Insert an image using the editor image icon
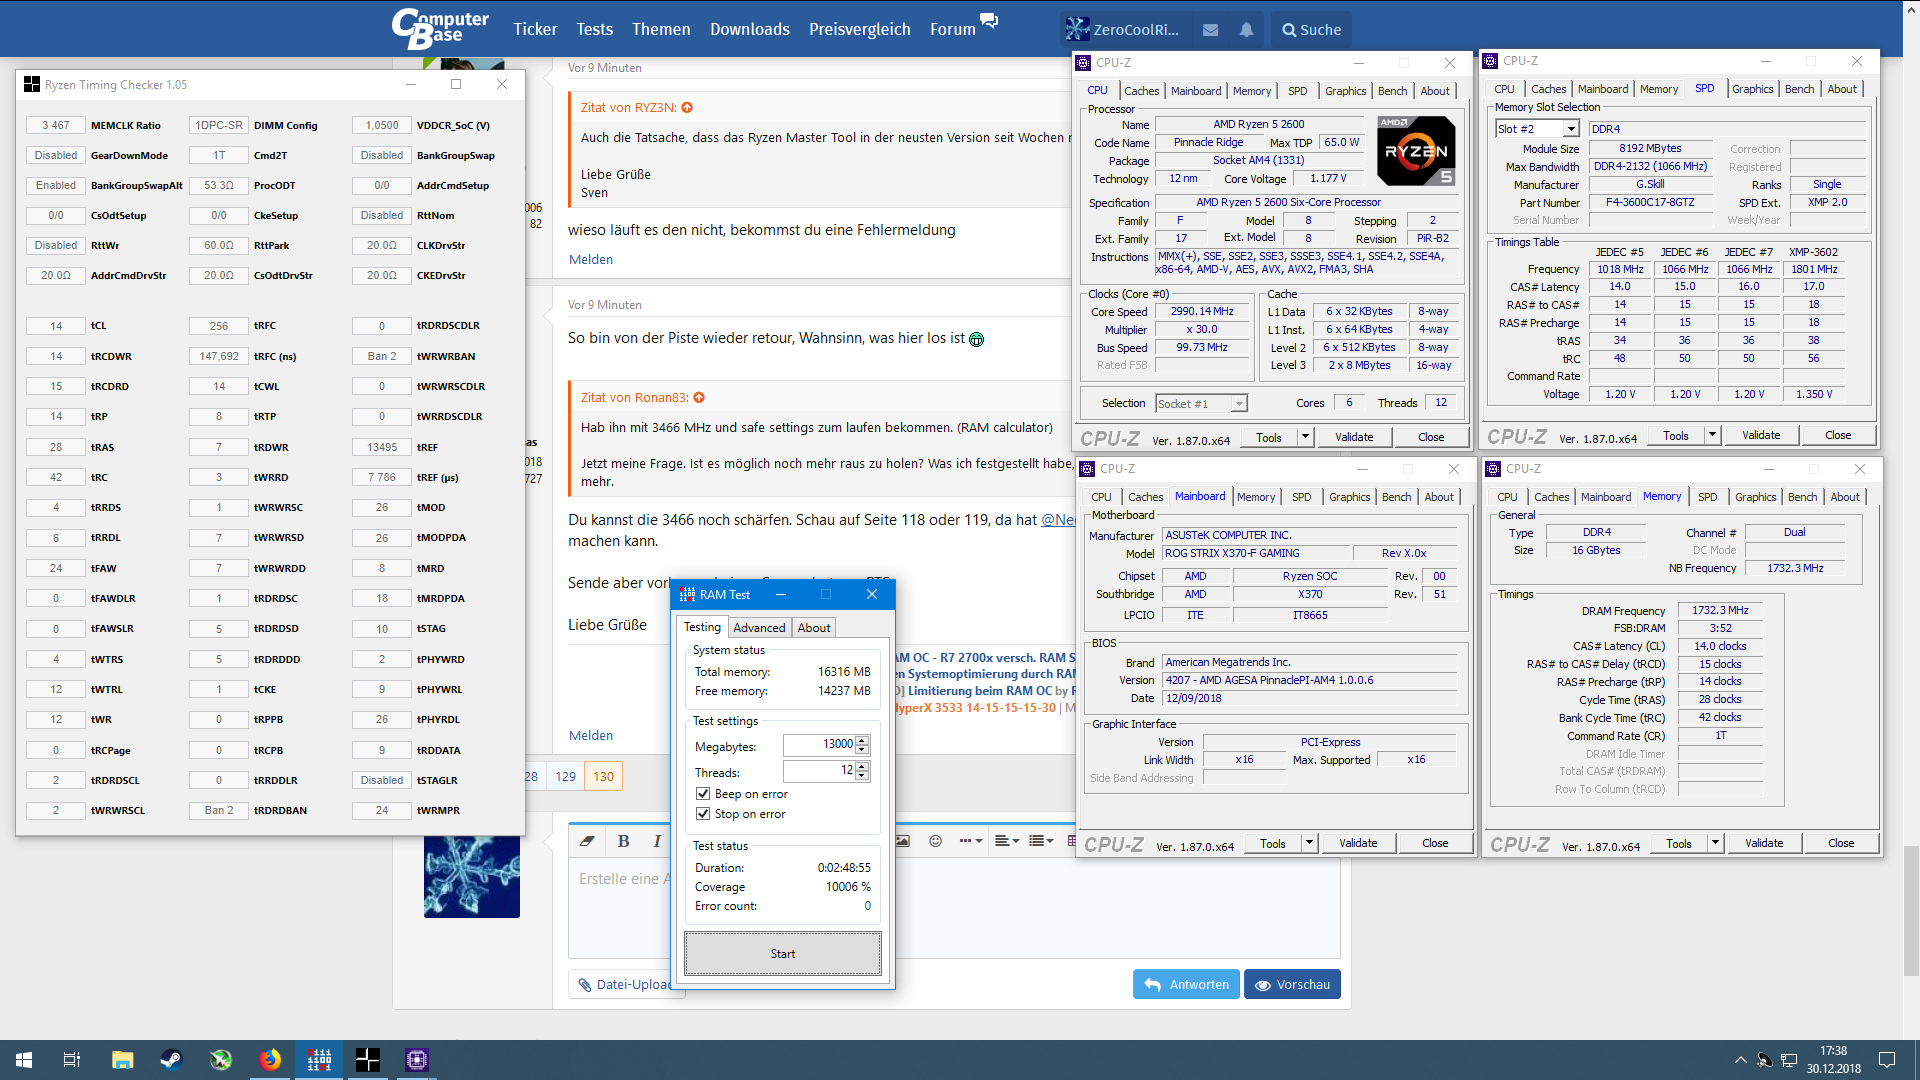 pyautogui.click(x=902, y=841)
